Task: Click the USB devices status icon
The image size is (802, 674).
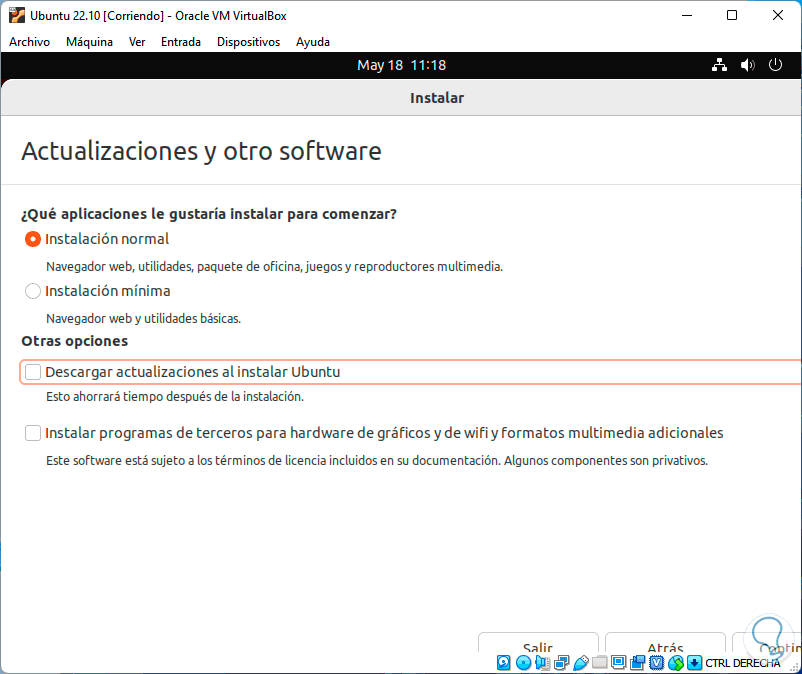Action: point(581,663)
